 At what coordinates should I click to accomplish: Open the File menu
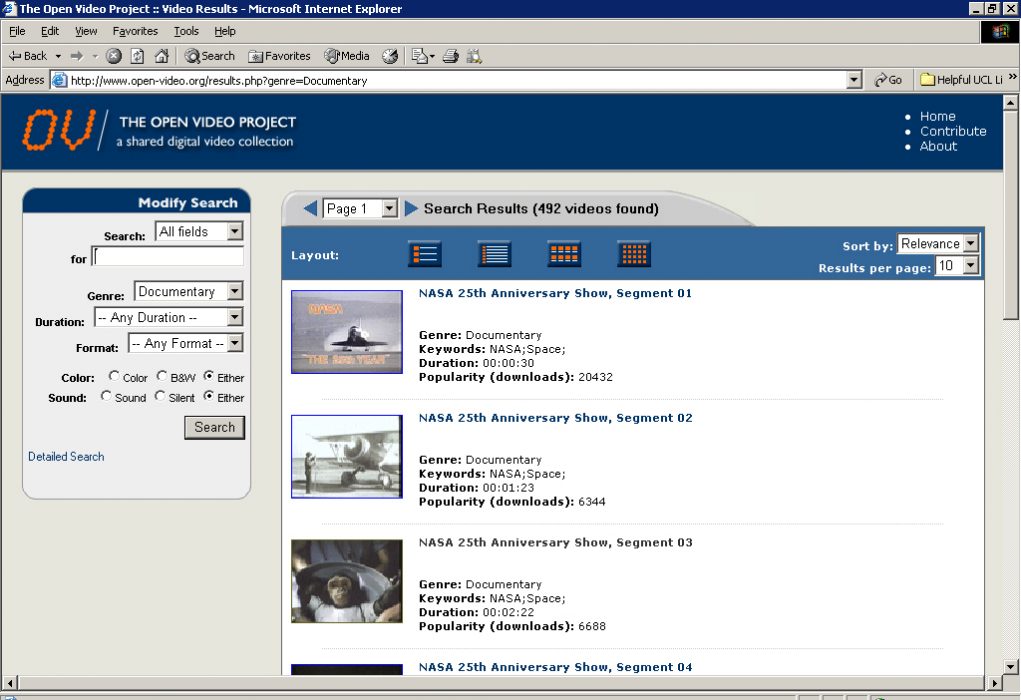pos(17,31)
